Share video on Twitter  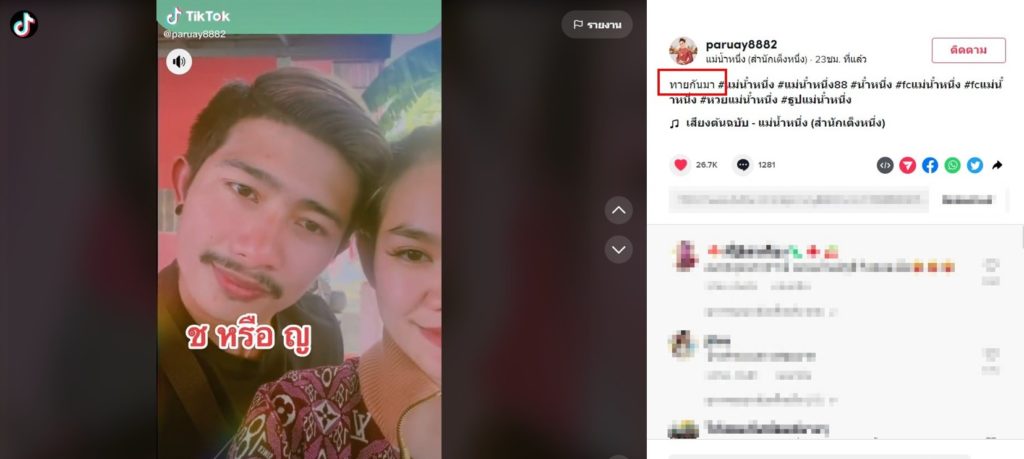(x=975, y=165)
